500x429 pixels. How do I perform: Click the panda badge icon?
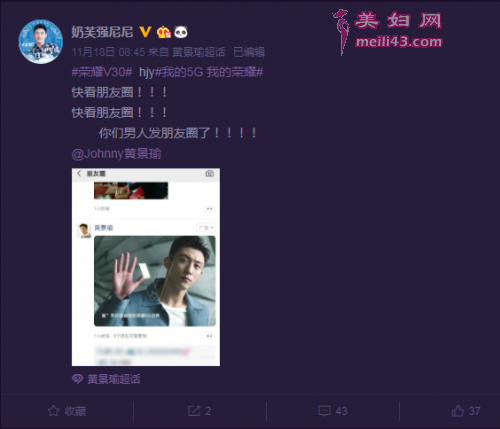tap(181, 32)
